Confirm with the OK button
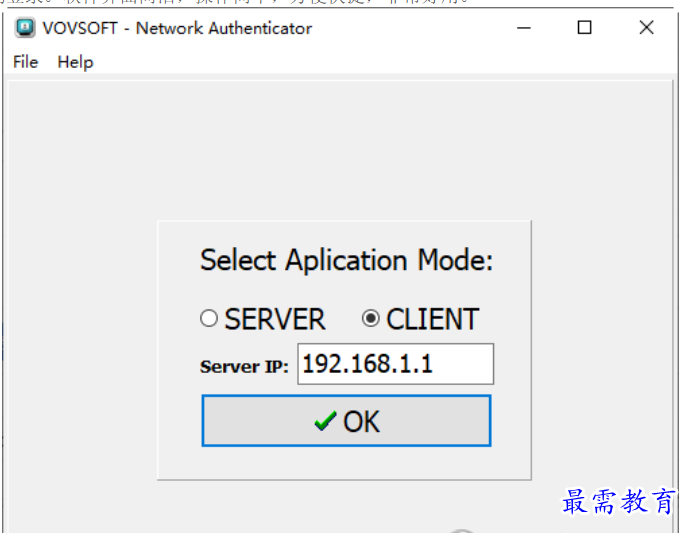The height and width of the screenshot is (533, 684). 346,421
